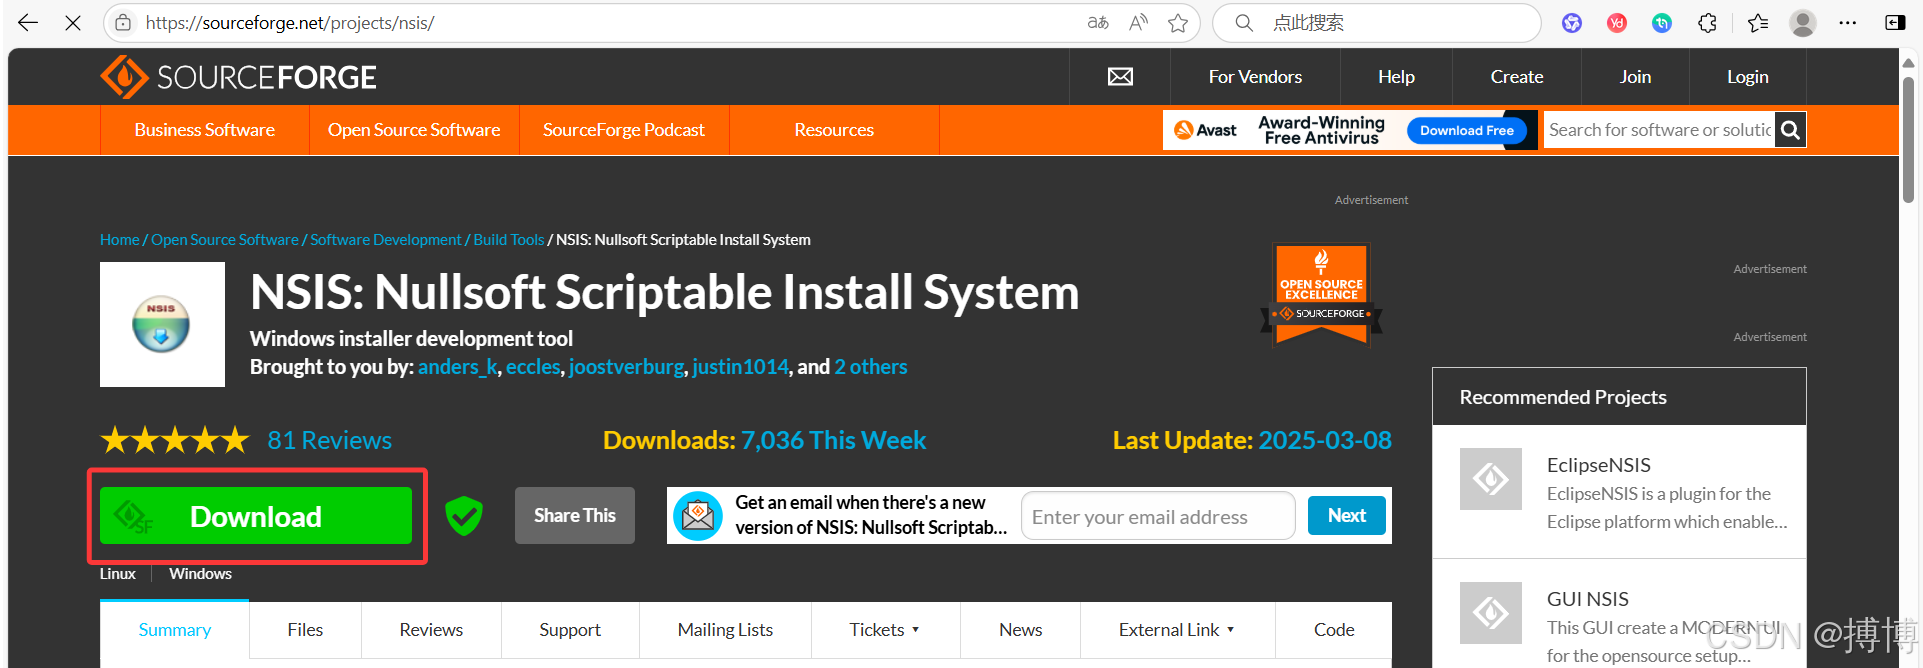Open the Support tab

[570, 630]
